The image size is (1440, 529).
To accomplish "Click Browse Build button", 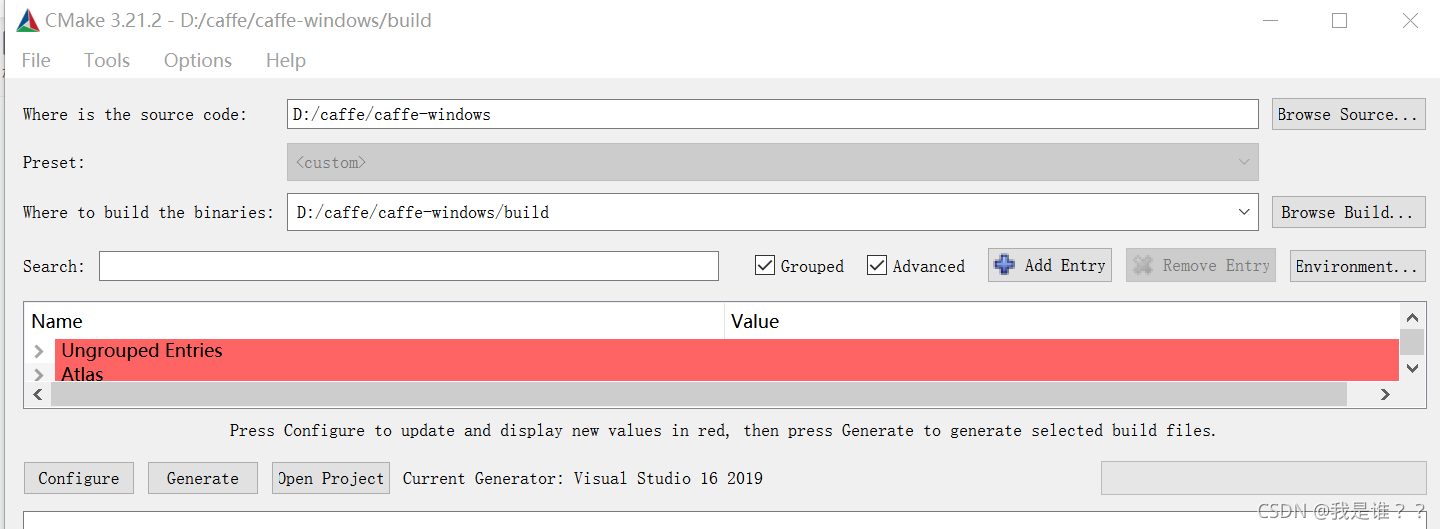I will (1348, 212).
